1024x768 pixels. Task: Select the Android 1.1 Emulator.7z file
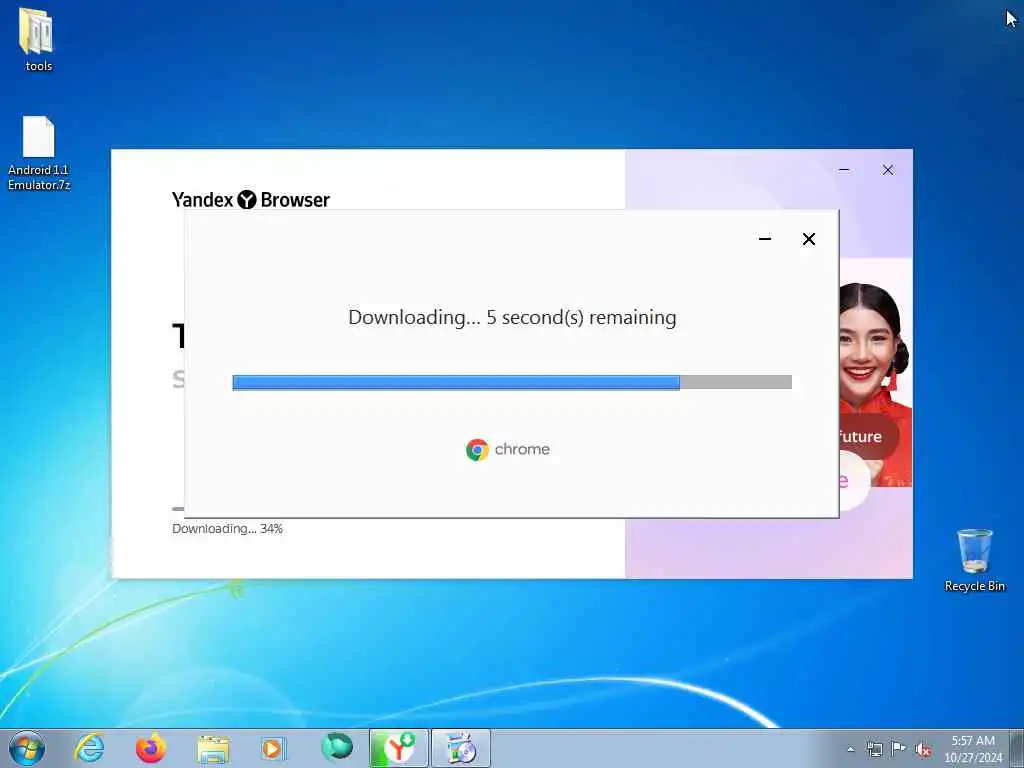click(x=39, y=153)
